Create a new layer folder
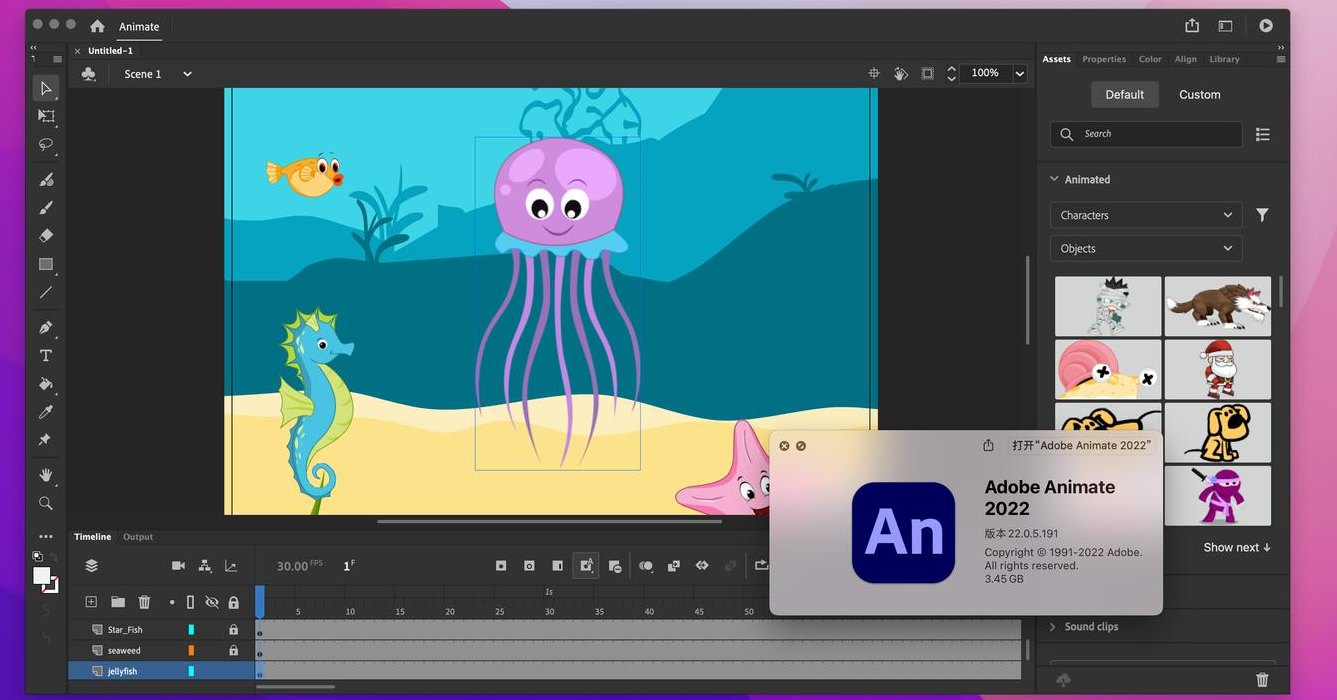Screen dimensions: 1337x700 118,602
